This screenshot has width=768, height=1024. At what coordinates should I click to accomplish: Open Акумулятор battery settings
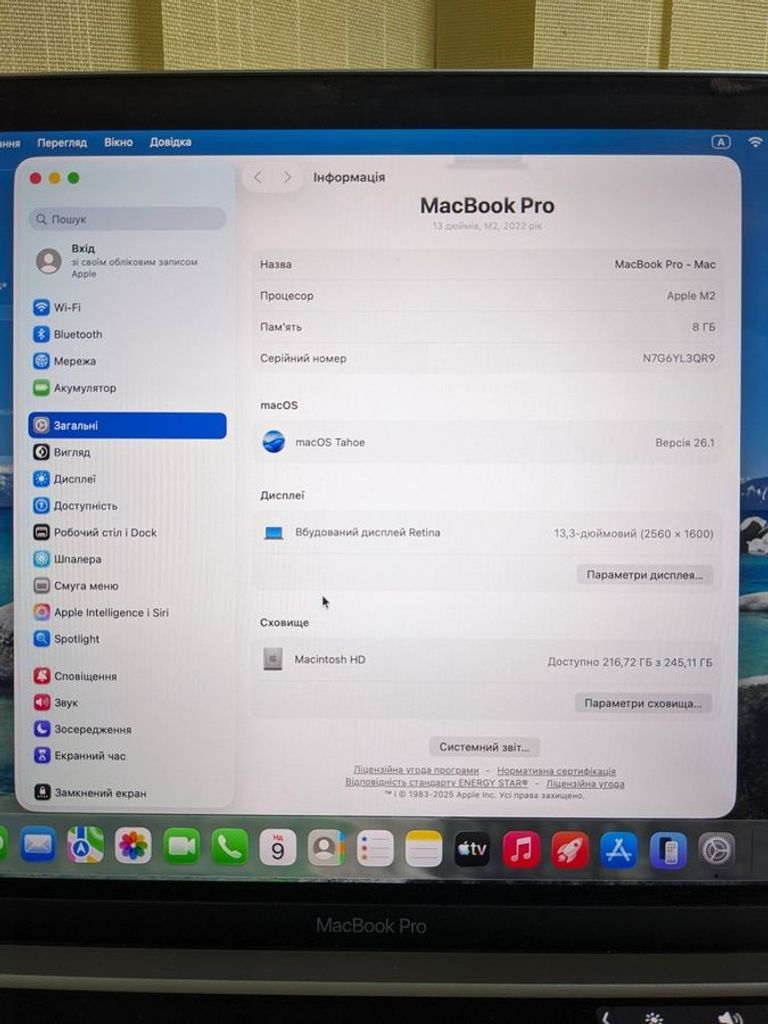tap(74, 387)
